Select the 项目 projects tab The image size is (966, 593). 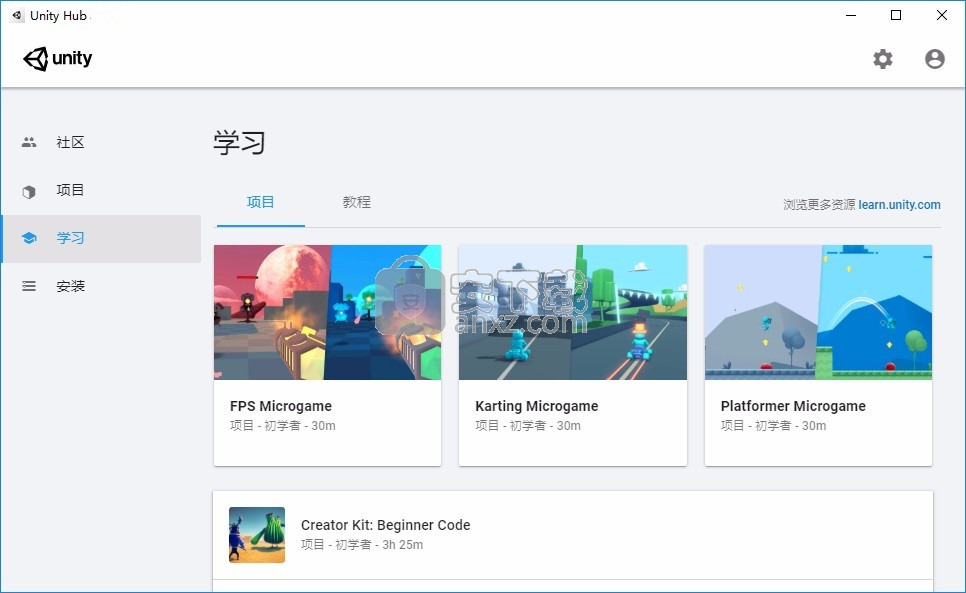[260, 202]
